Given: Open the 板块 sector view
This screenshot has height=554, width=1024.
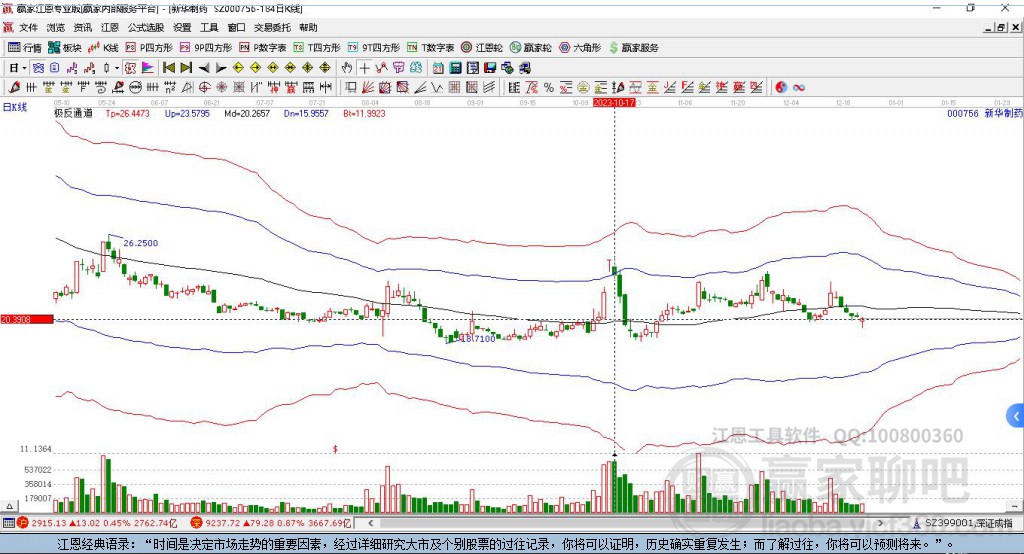Looking at the screenshot, I should coord(65,48).
